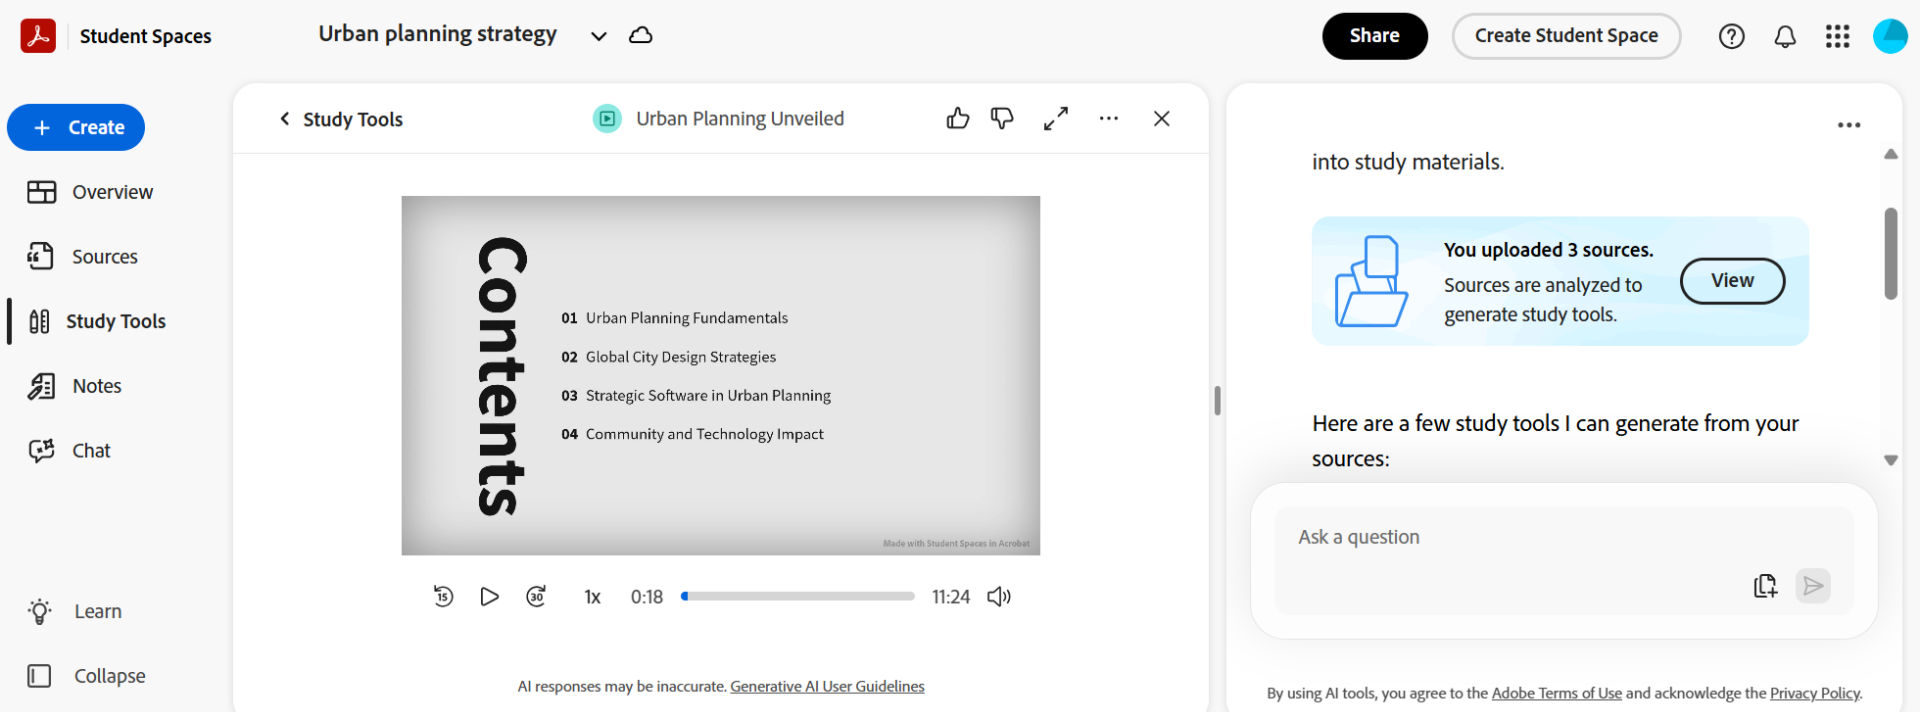Click the Student Spaces title

point(145,36)
